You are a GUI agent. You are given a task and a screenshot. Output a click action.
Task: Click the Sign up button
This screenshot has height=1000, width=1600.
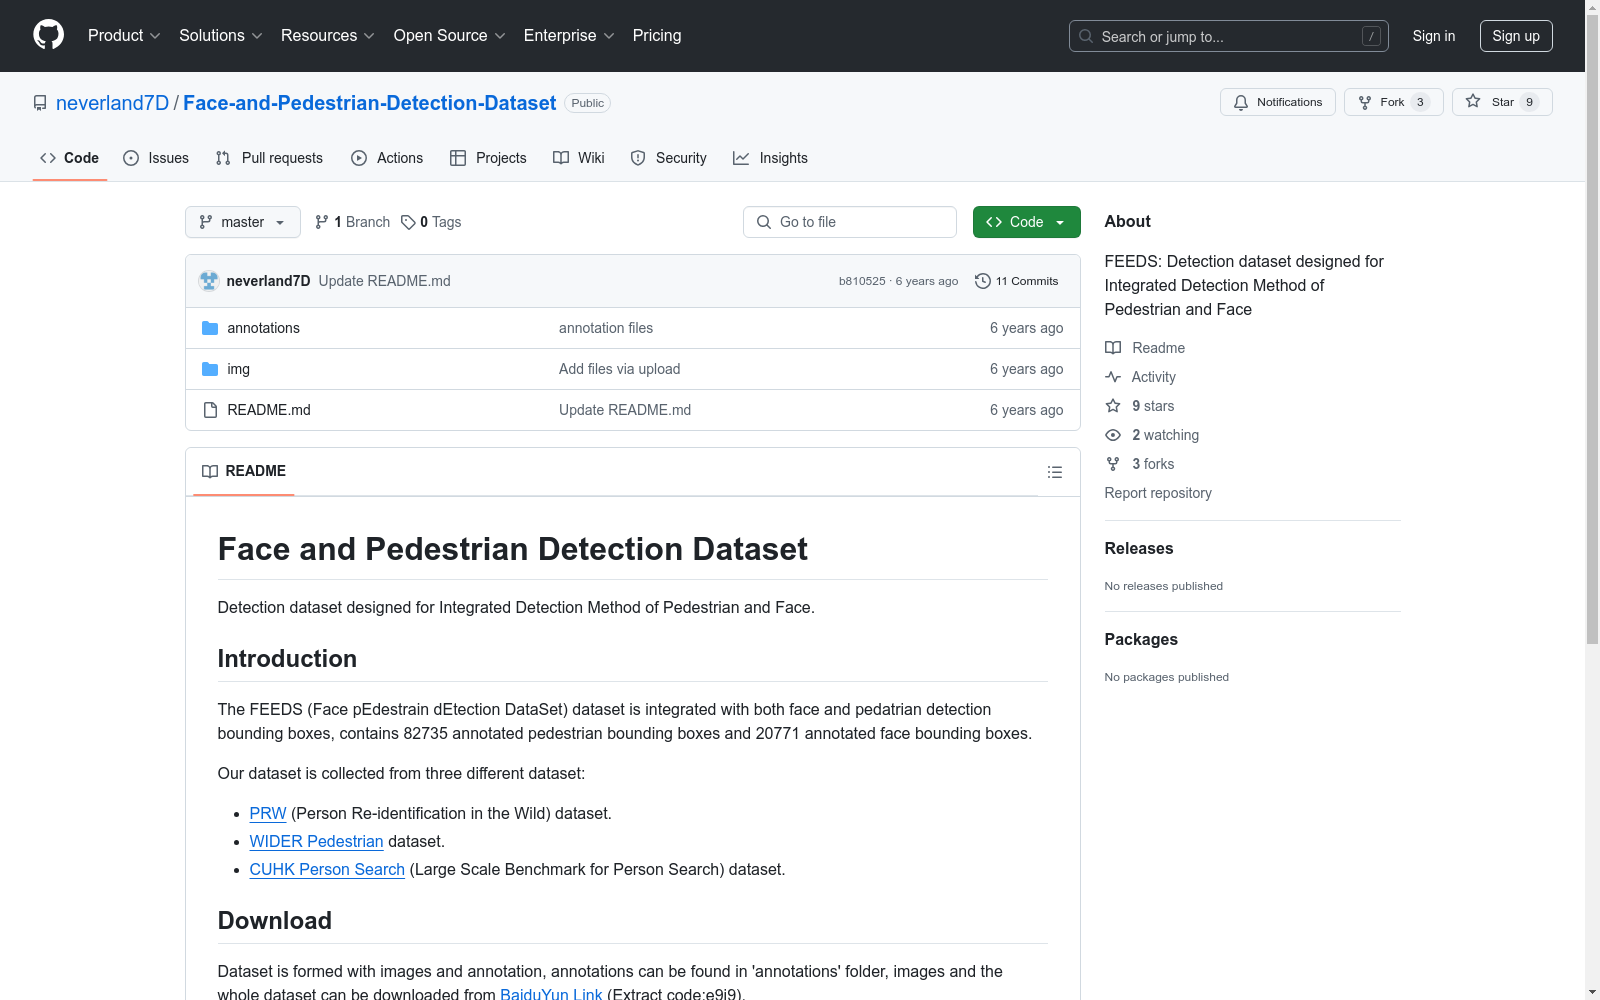pos(1516,36)
